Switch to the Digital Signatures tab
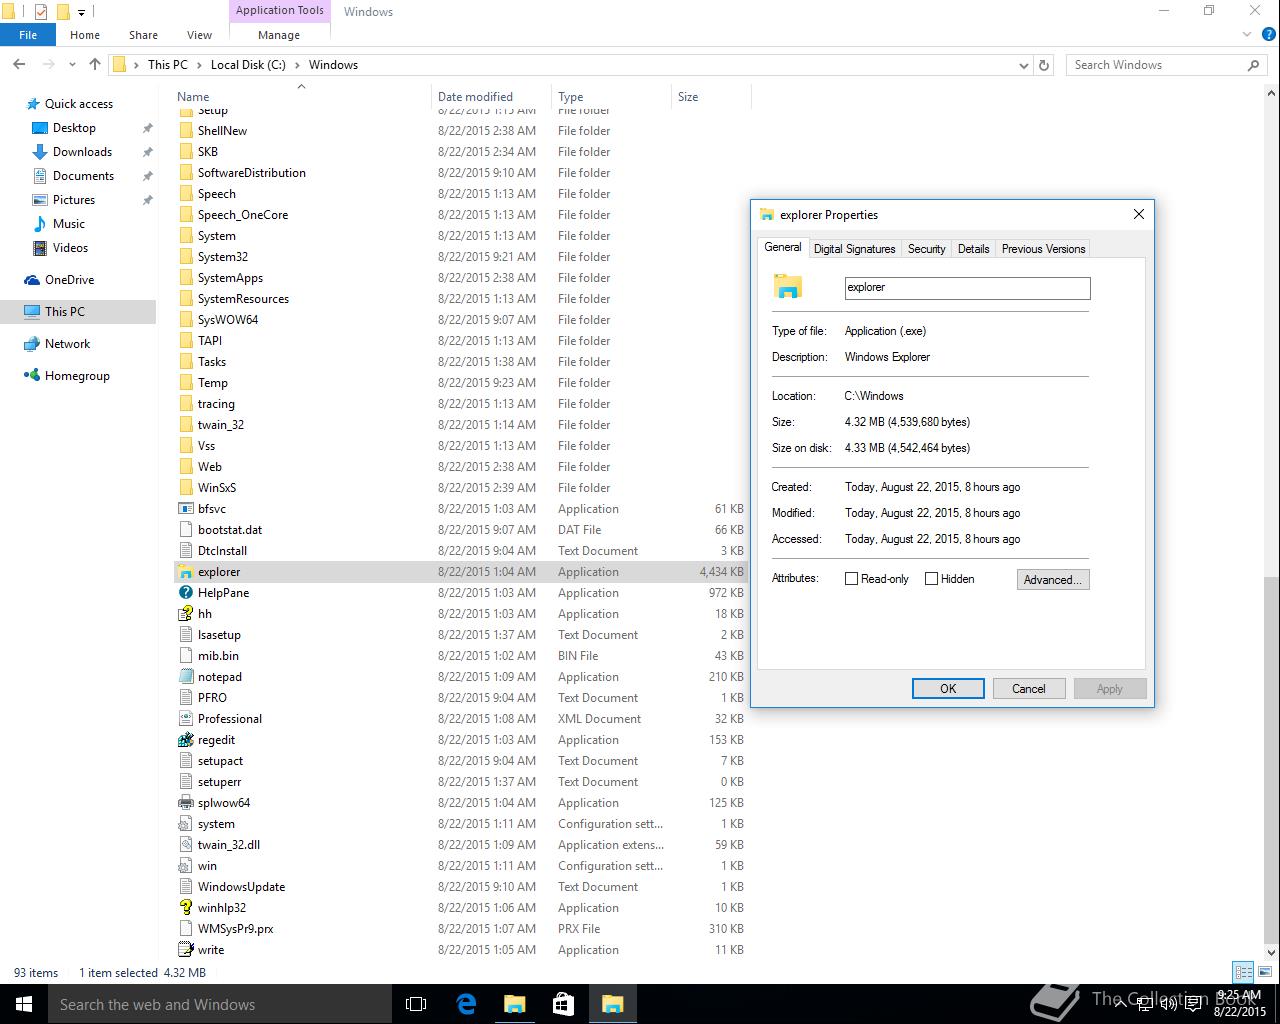 point(854,249)
